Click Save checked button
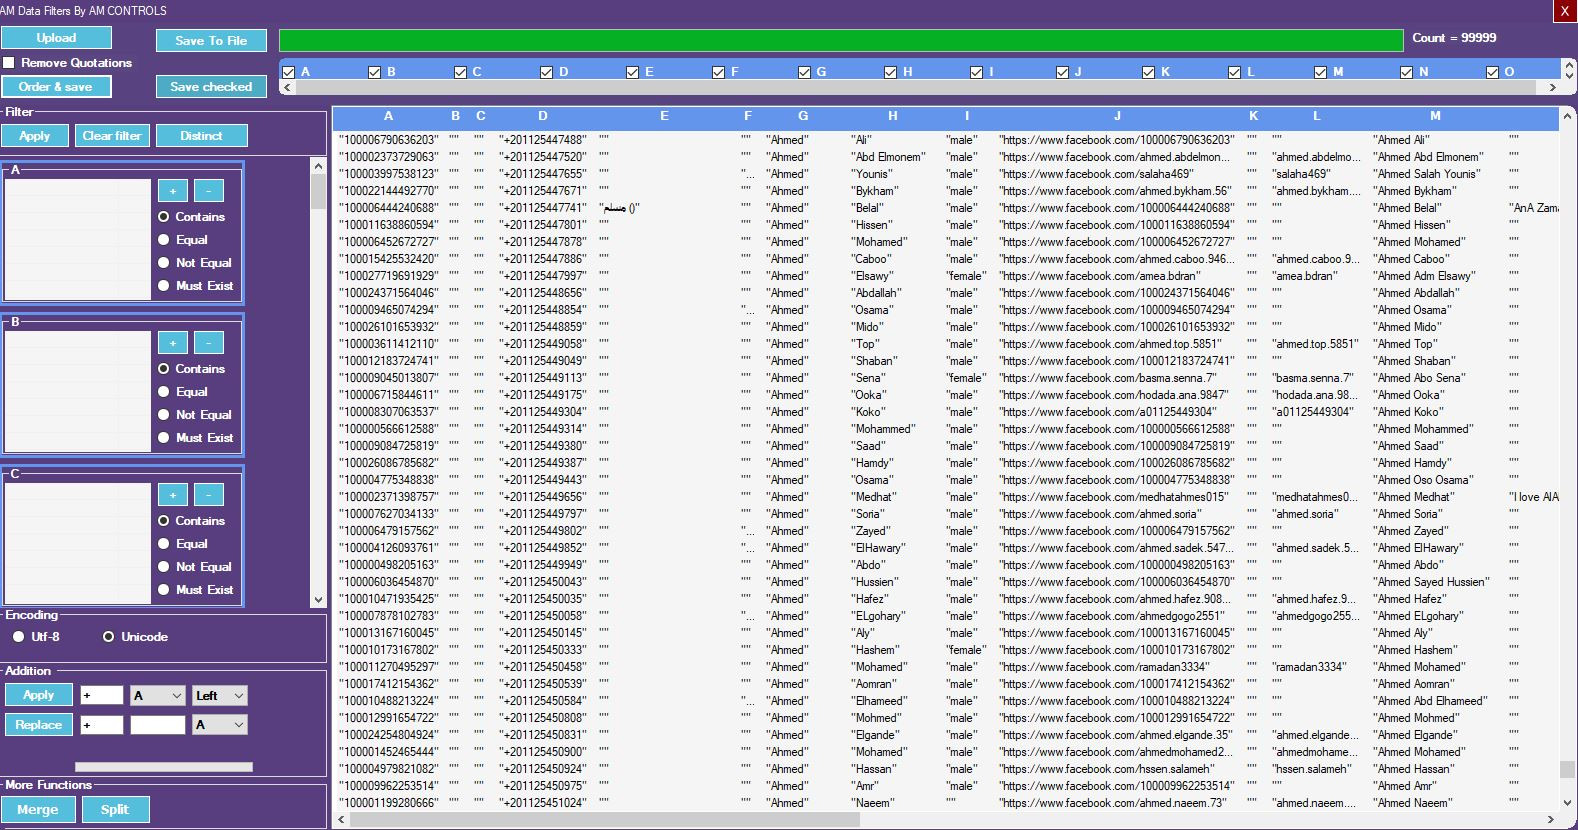 [x=211, y=87]
